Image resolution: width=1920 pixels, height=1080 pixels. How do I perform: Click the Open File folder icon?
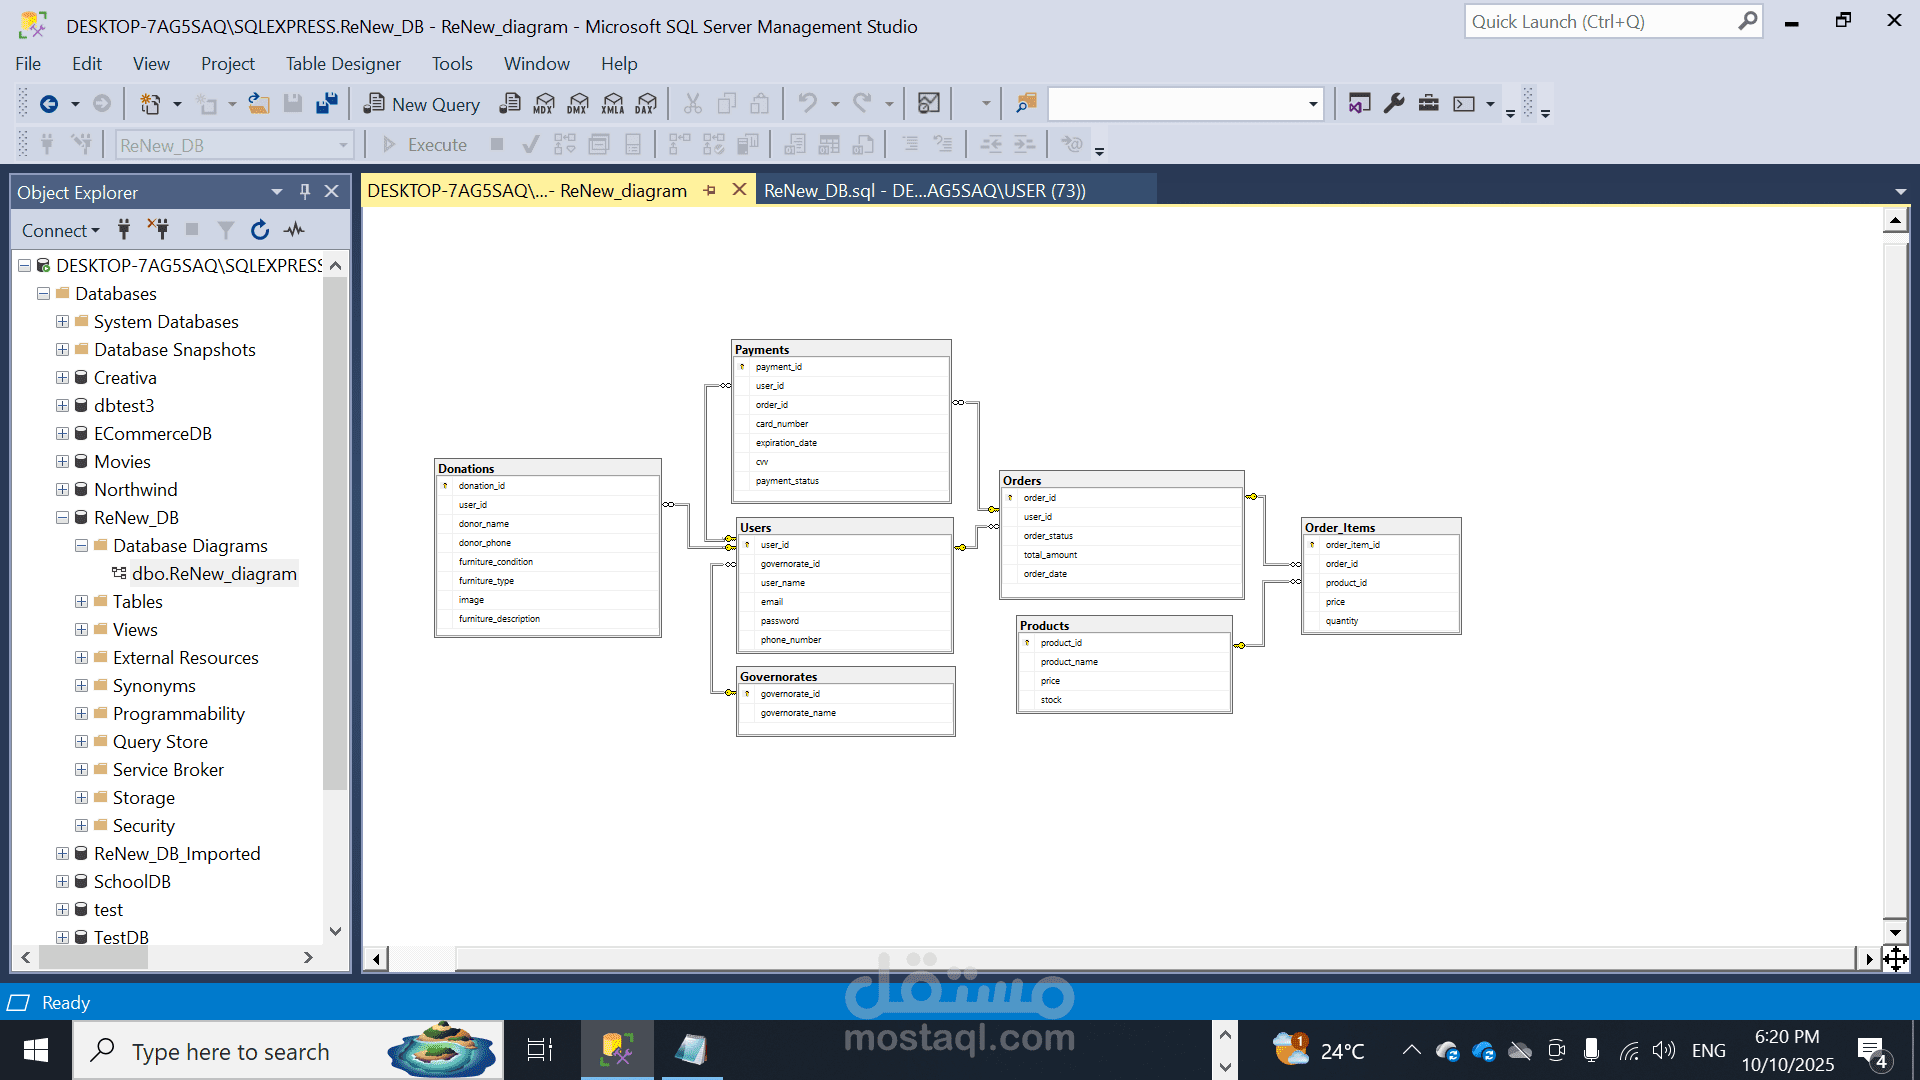(259, 104)
